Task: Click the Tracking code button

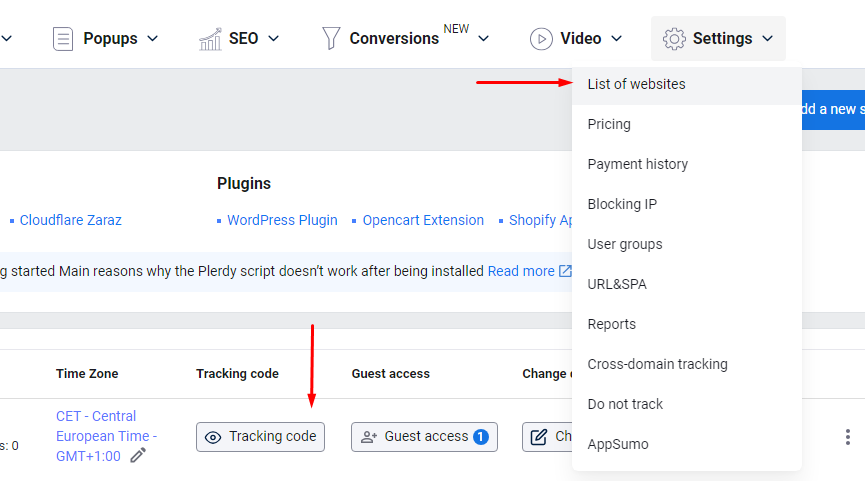Action: 260,437
